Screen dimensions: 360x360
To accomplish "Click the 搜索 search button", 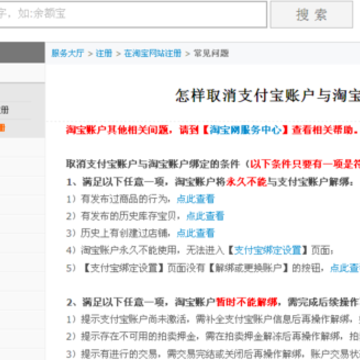I will (x=311, y=15).
